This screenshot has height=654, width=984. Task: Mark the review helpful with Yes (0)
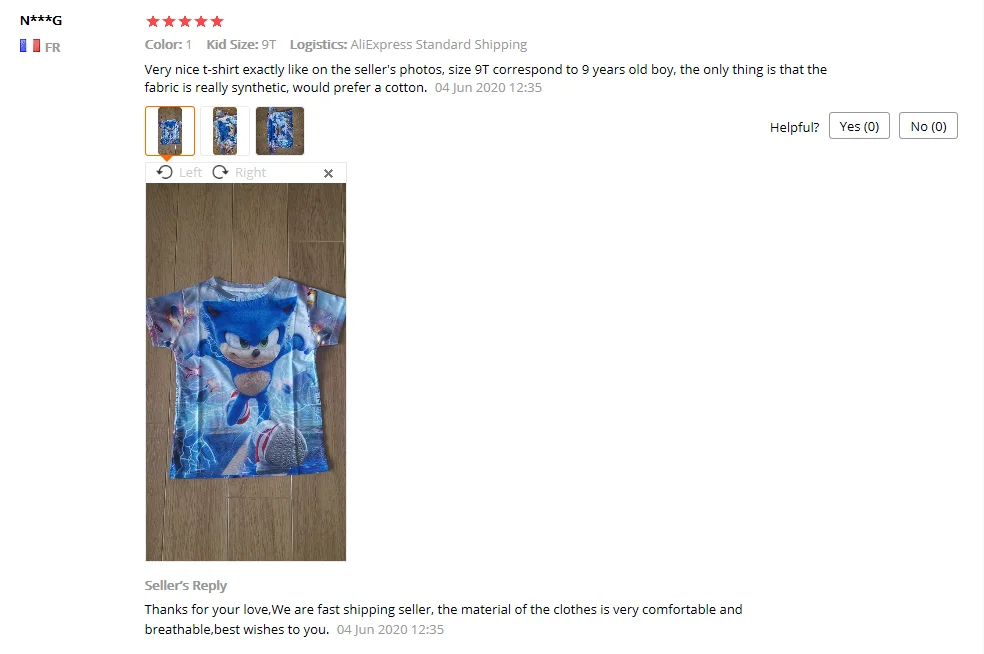pyautogui.click(x=859, y=126)
